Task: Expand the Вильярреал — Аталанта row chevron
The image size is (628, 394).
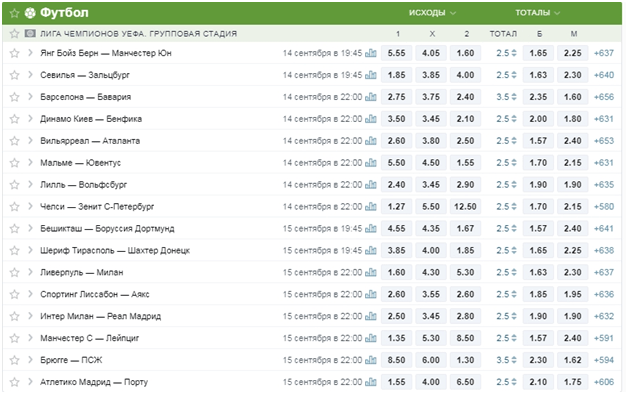Action: tap(30, 141)
